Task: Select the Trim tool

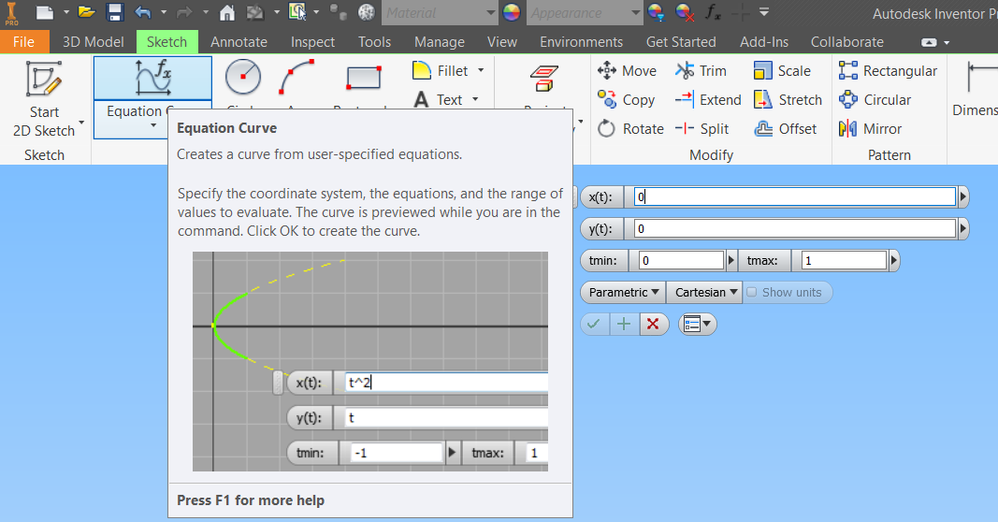Action: pos(701,71)
